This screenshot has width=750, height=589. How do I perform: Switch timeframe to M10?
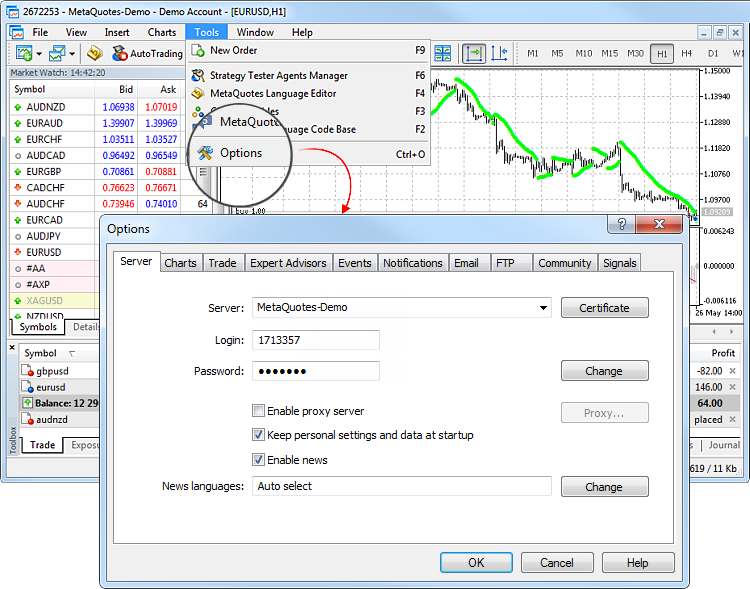coord(584,54)
